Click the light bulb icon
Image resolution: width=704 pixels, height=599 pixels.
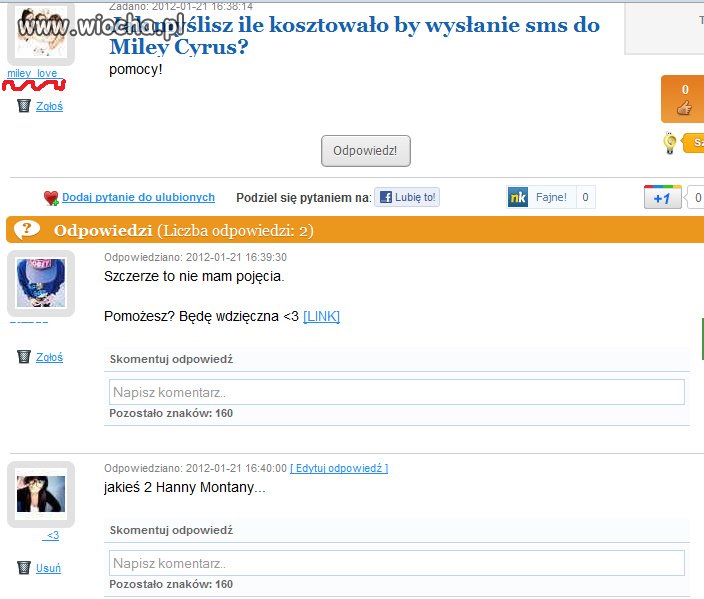(670, 143)
